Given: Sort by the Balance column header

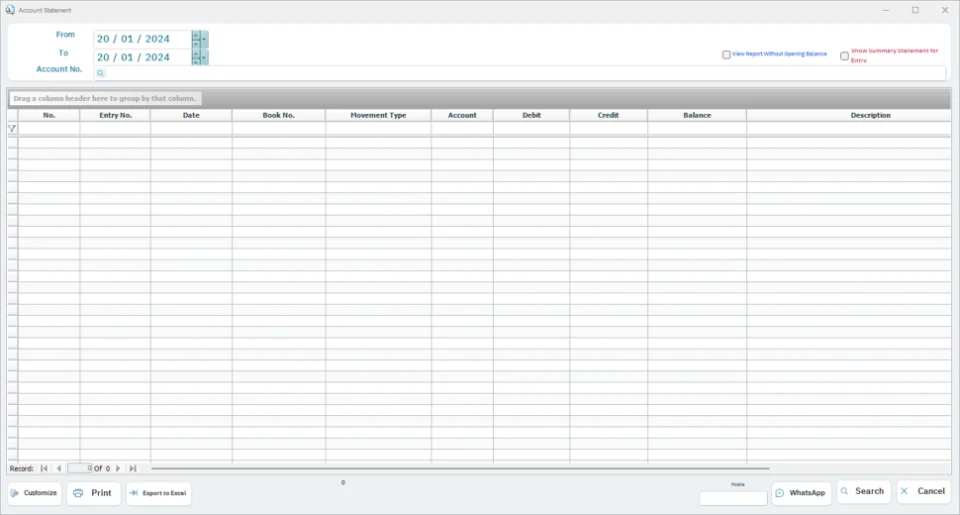Looking at the screenshot, I should [697, 115].
